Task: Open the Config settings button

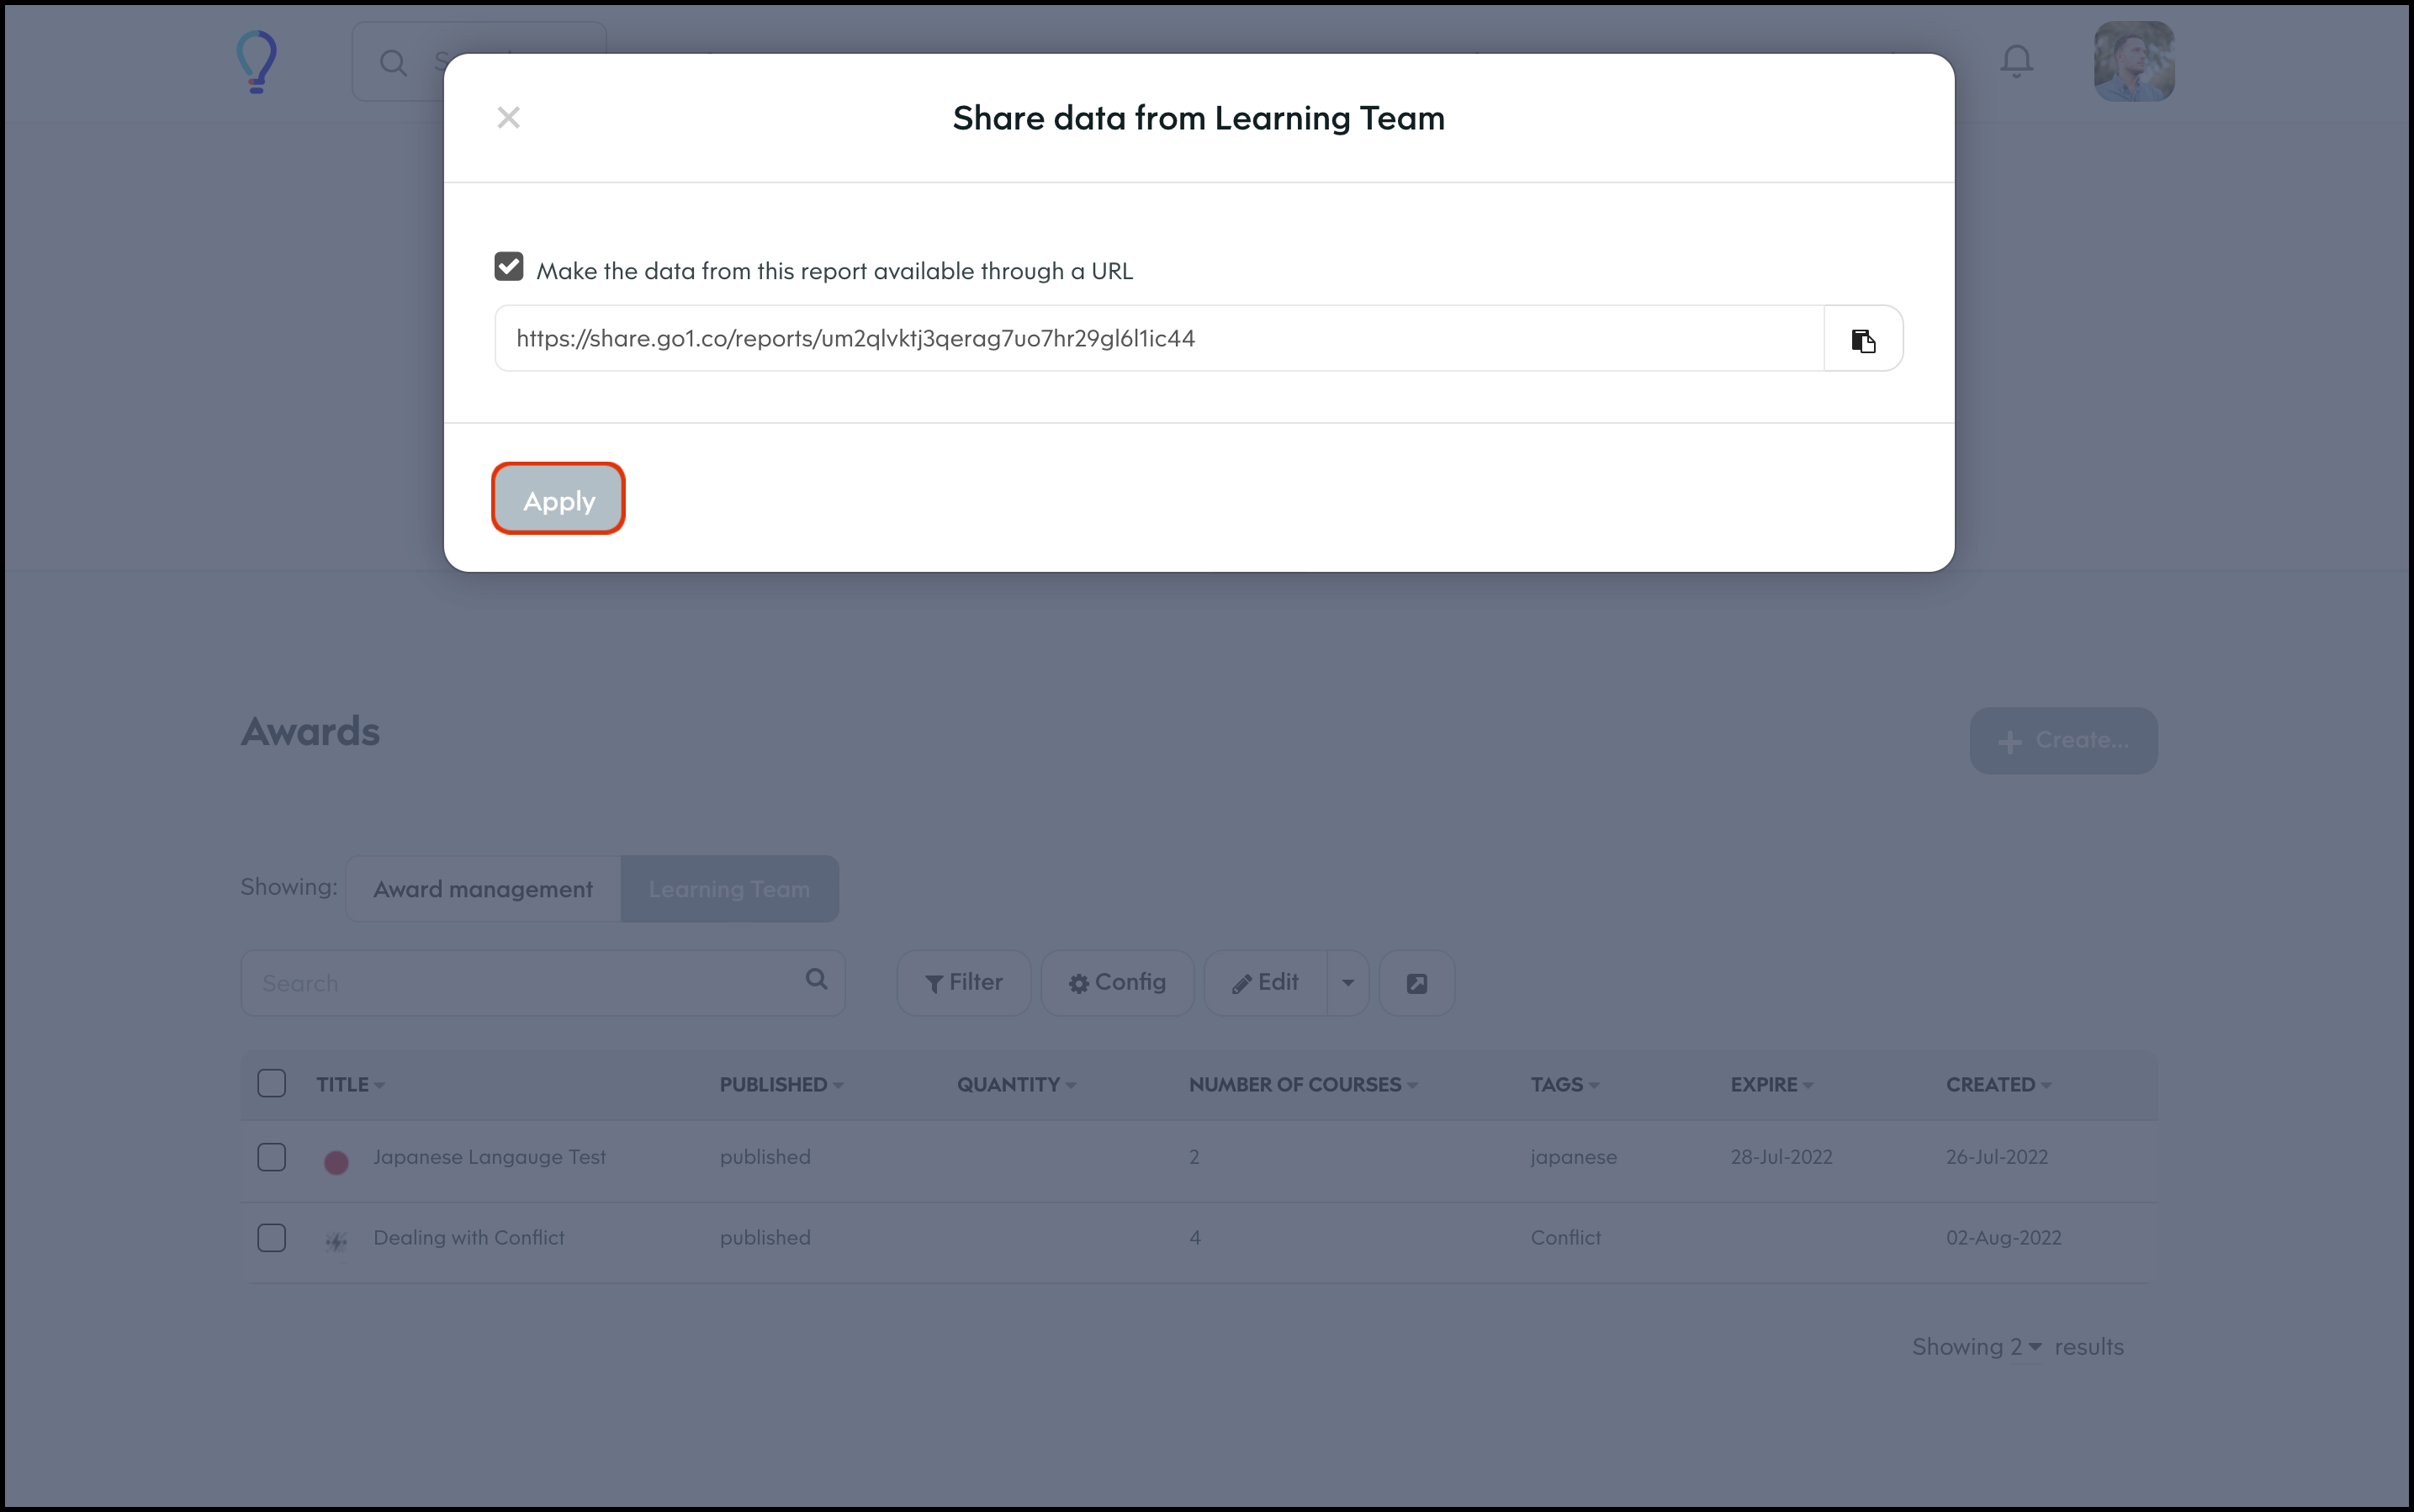Action: click(x=1117, y=983)
